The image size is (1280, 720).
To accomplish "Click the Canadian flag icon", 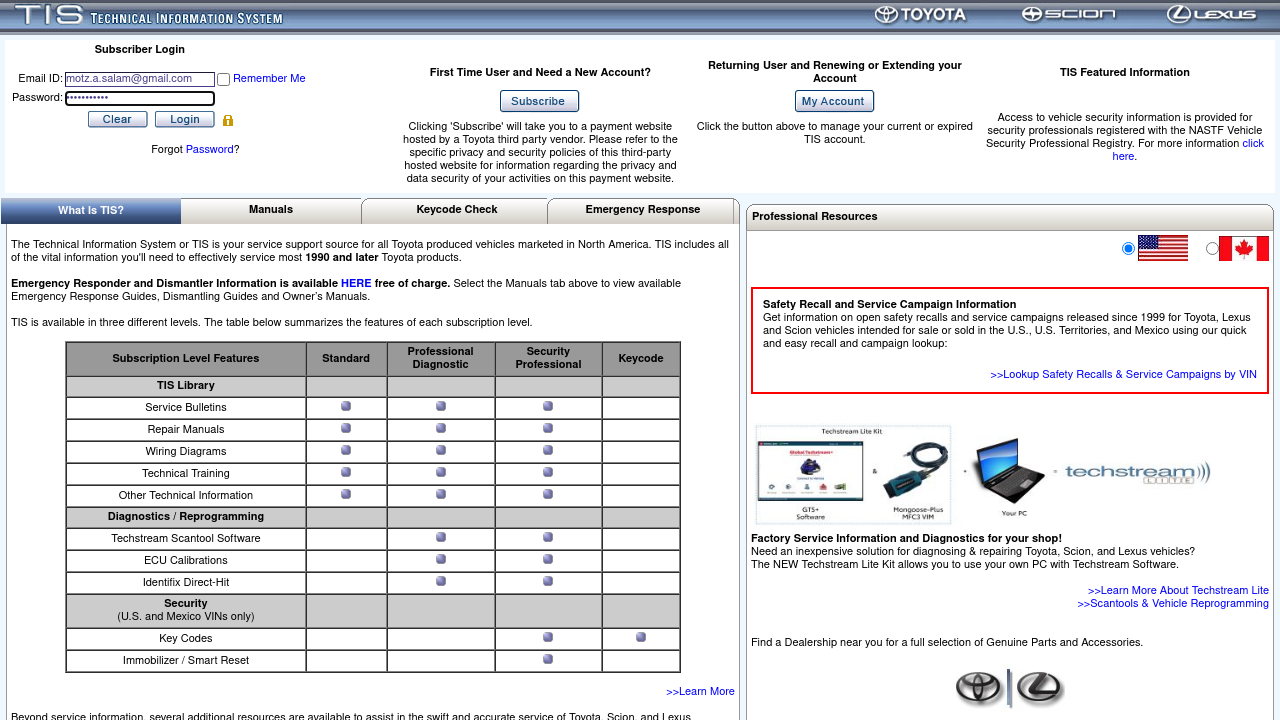I will pos(1243,248).
